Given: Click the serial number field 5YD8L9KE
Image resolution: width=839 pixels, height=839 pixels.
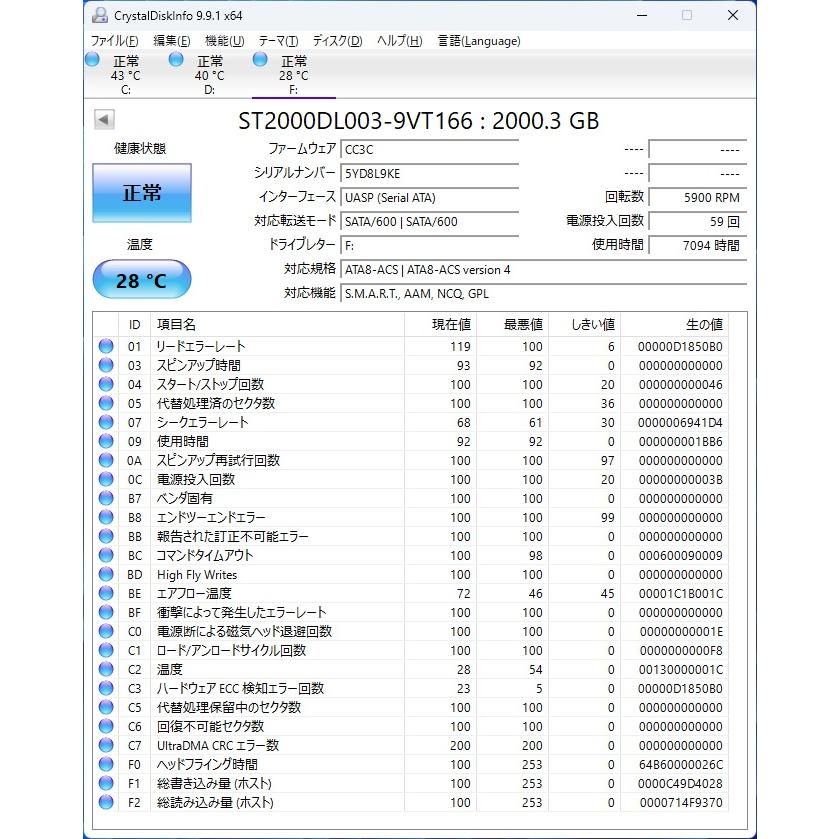Looking at the screenshot, I should click(430, 173).
